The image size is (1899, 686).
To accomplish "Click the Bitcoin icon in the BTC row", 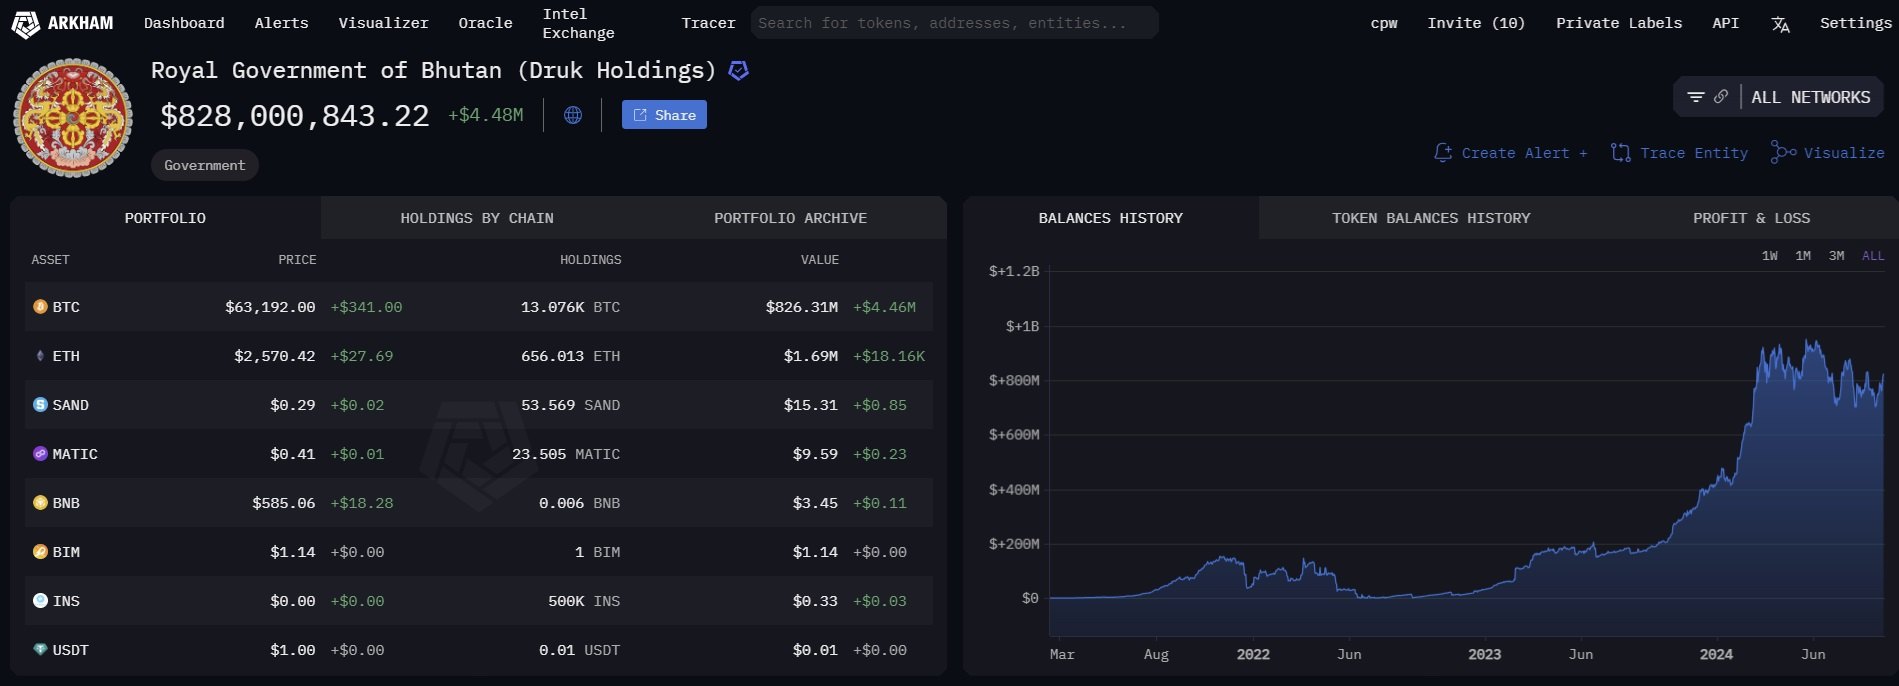I will click(x=40, y=307).
